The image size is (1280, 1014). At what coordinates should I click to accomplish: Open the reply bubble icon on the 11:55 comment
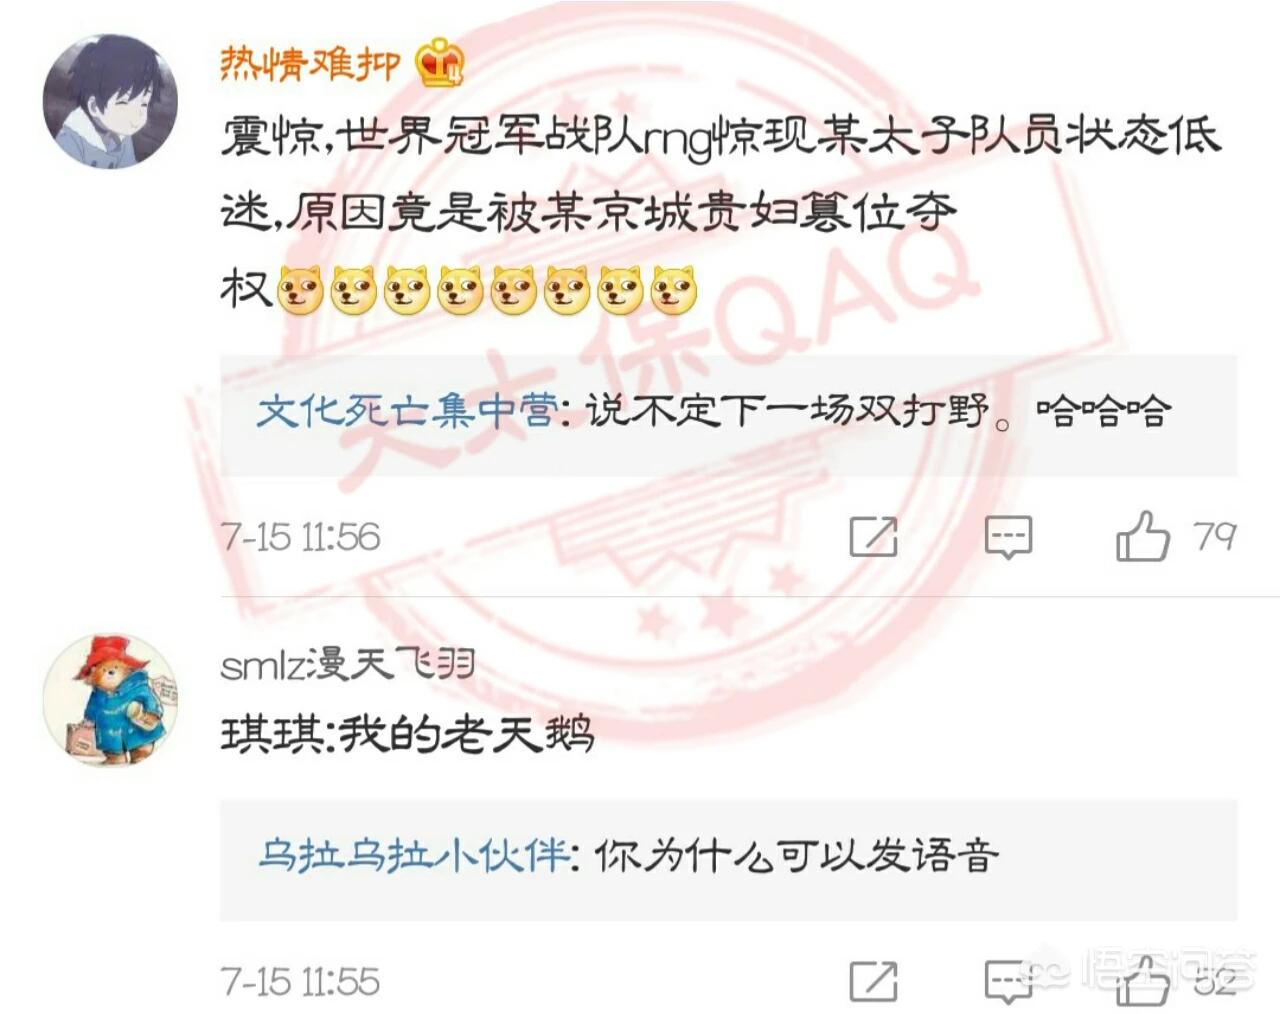[x=1008, y=982]
